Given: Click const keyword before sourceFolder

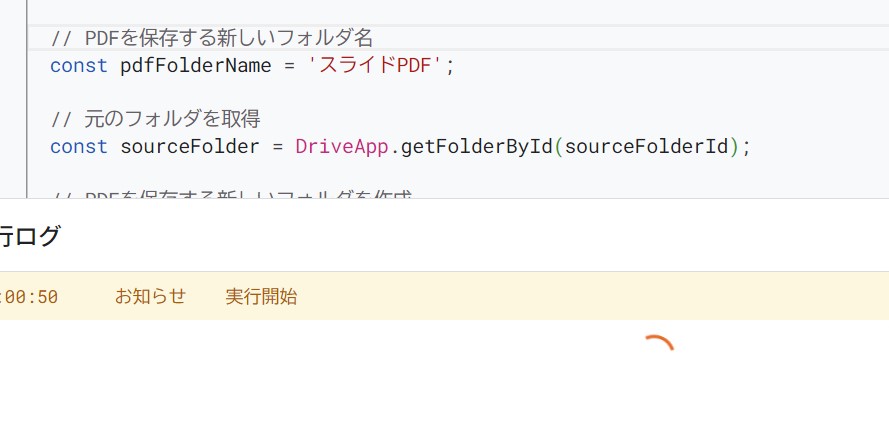Looking at the screenshot, I should point(79,147).
